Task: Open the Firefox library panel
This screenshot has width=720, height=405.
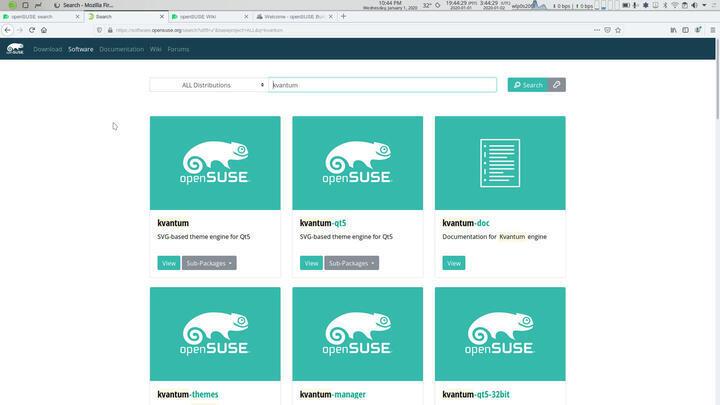Action: (673, 30)
